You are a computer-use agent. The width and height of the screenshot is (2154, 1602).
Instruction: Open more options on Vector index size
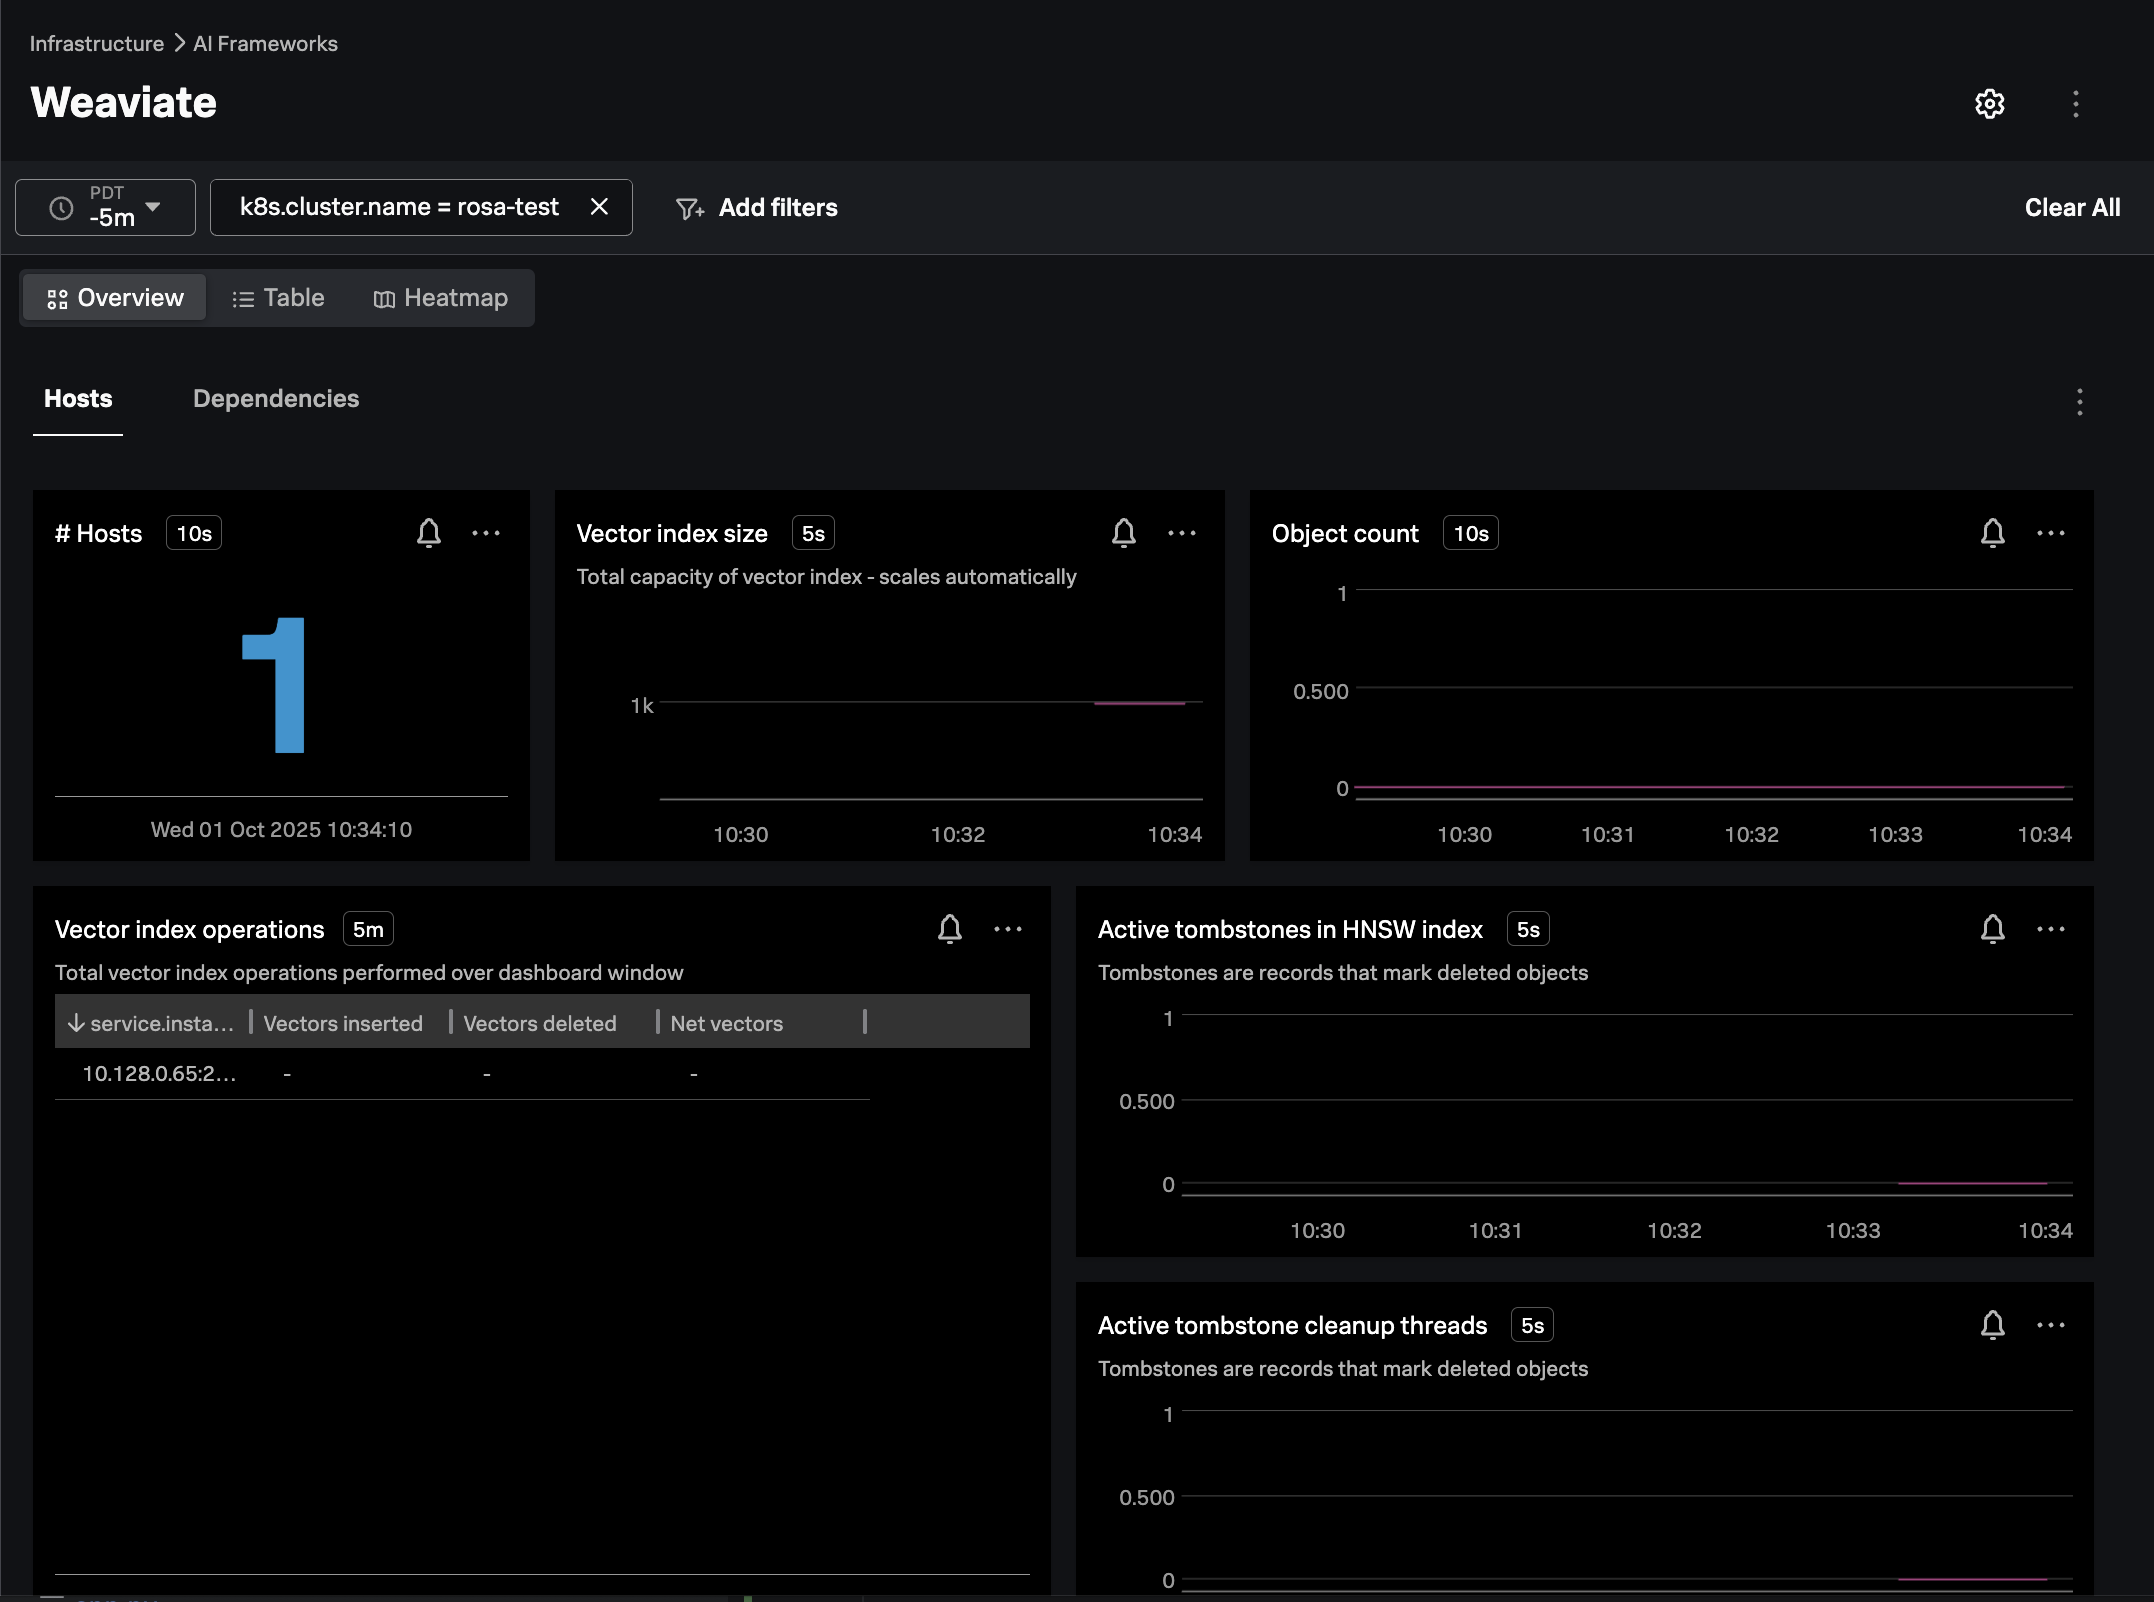tap(1181, 533)
